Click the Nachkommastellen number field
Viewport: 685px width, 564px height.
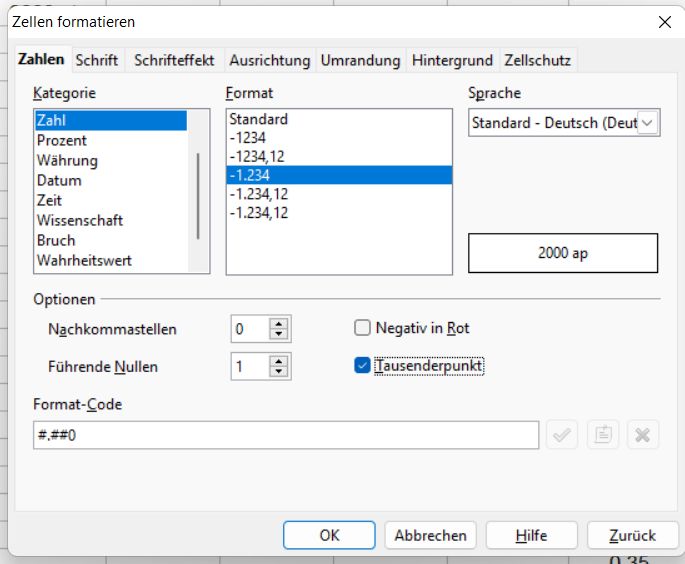pos(250,329)
